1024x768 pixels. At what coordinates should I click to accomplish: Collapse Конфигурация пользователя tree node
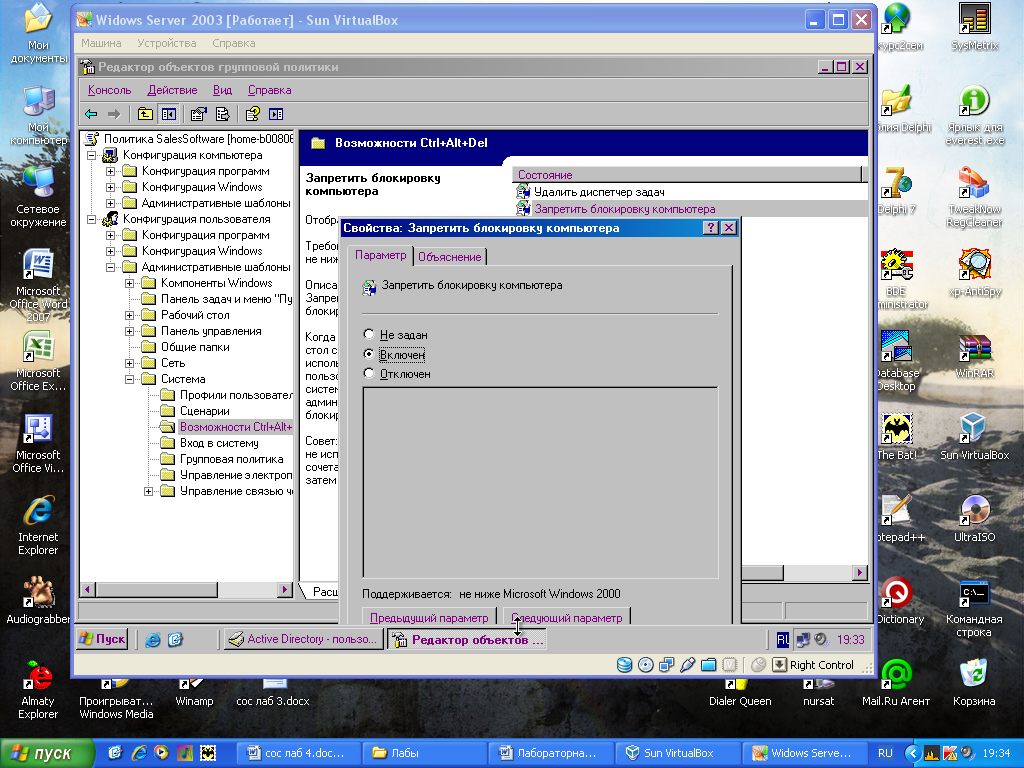click(92, 219)
